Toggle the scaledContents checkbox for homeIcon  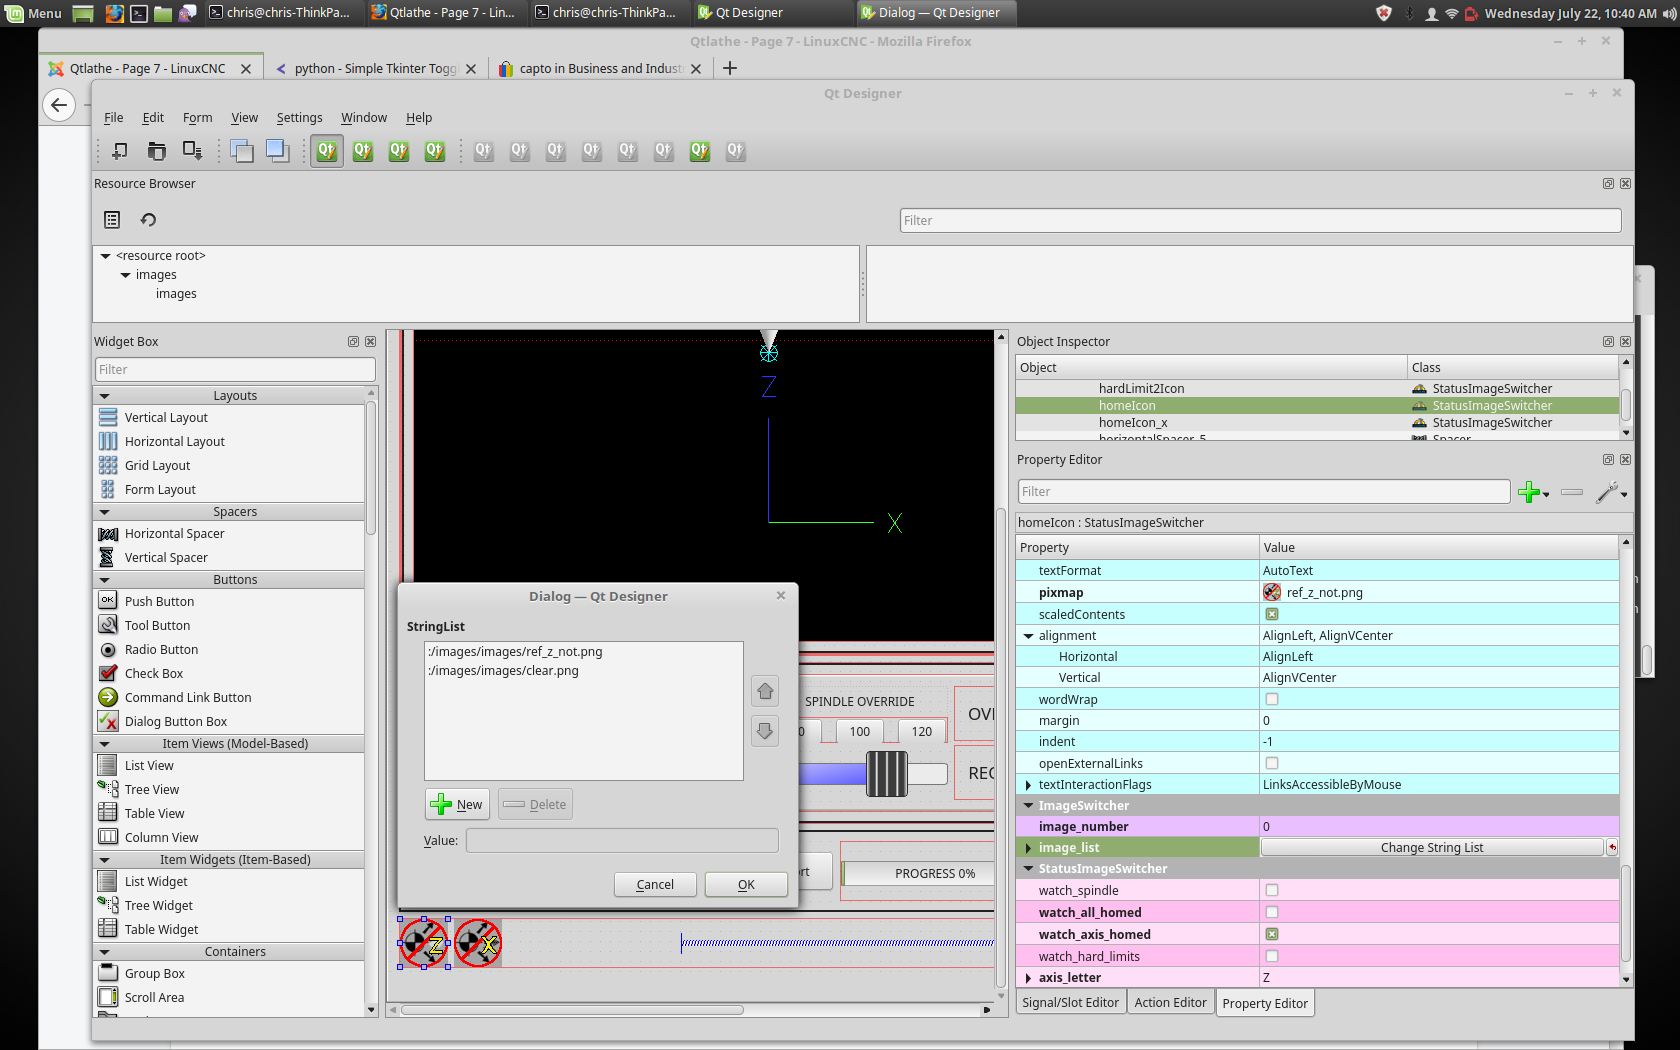1271,613
